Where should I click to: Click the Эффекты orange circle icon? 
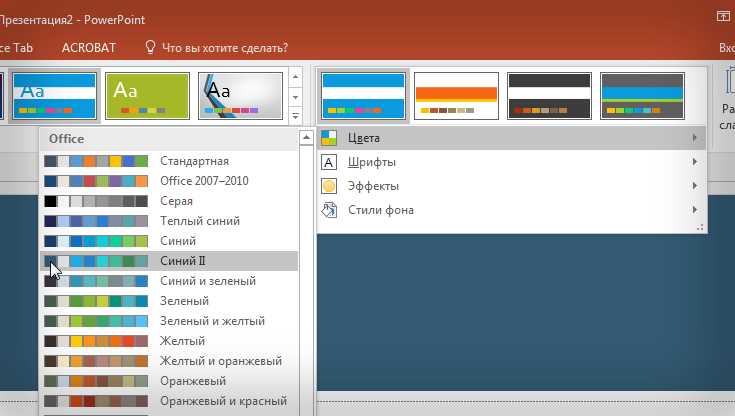329,186
